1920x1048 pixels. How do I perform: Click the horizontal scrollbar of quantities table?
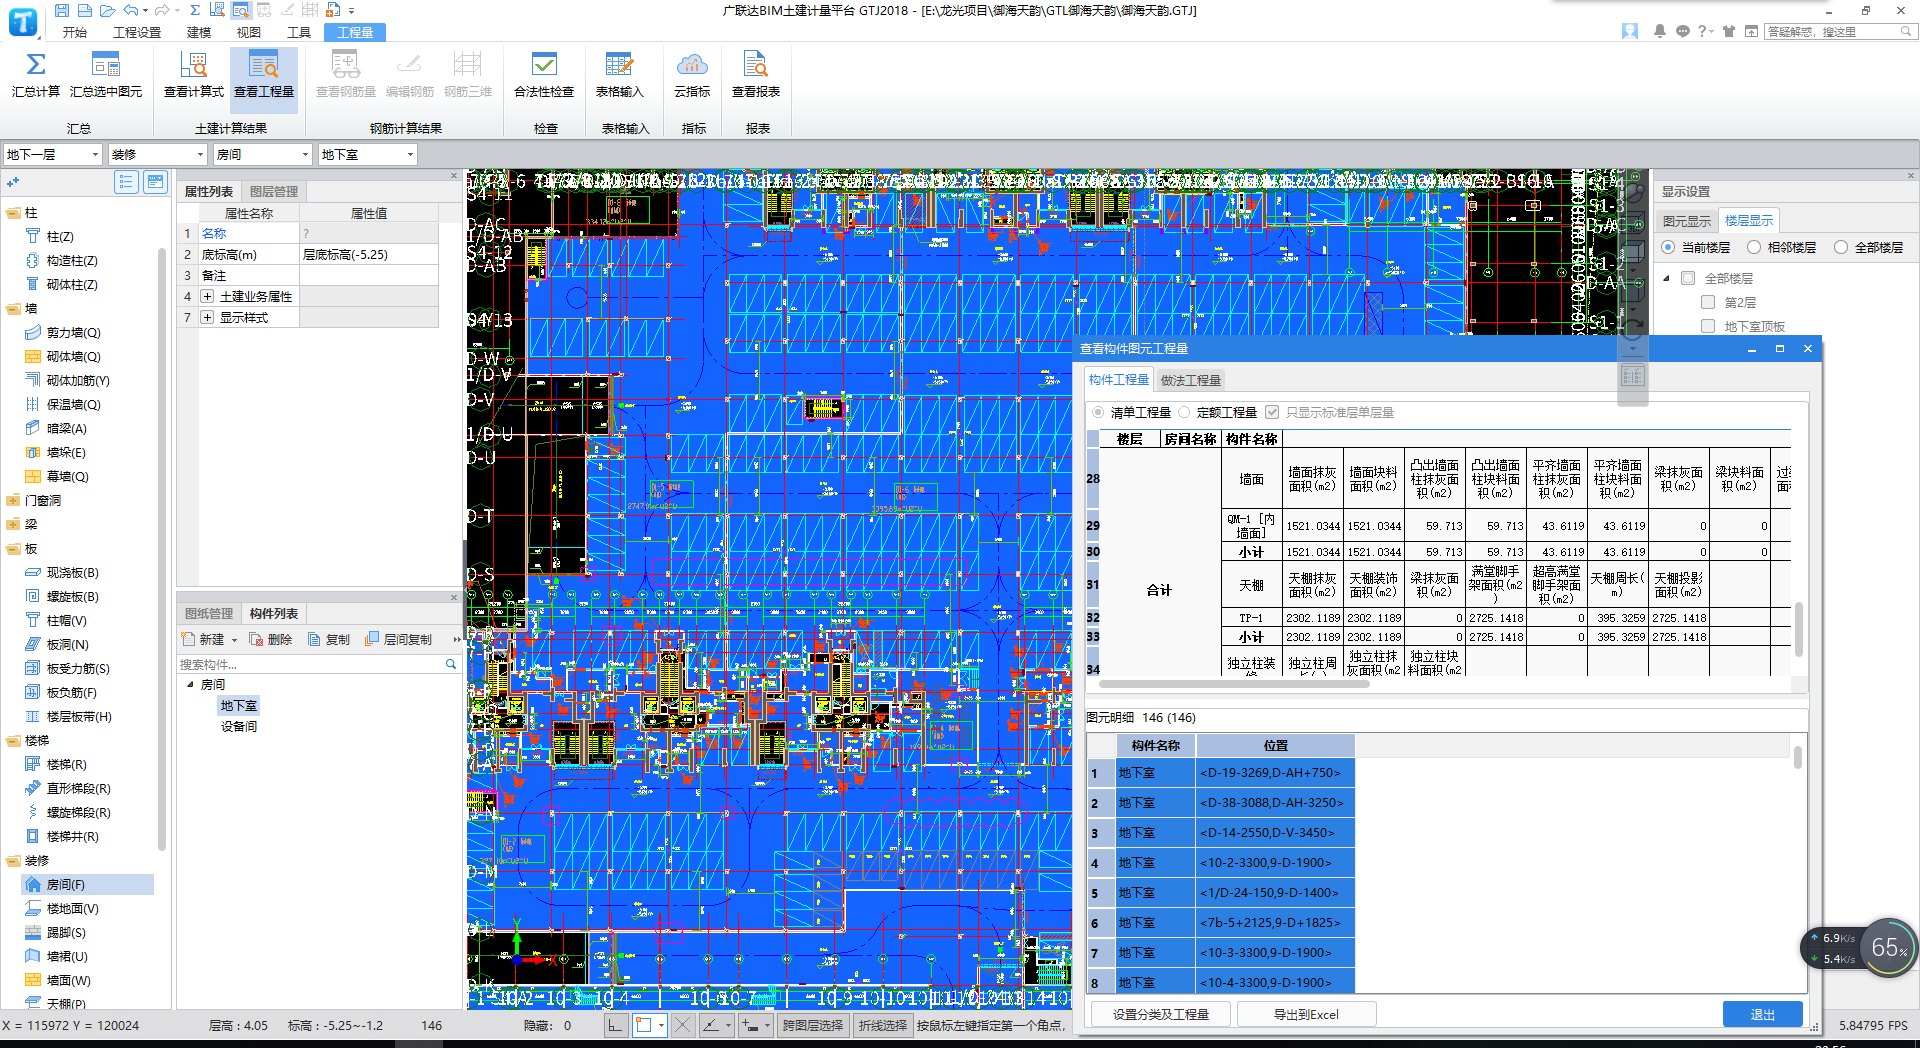1234,684
